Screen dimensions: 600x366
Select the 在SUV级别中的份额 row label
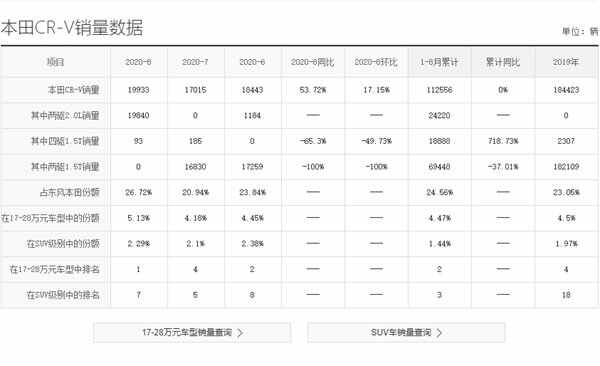[x=63, y=243]
